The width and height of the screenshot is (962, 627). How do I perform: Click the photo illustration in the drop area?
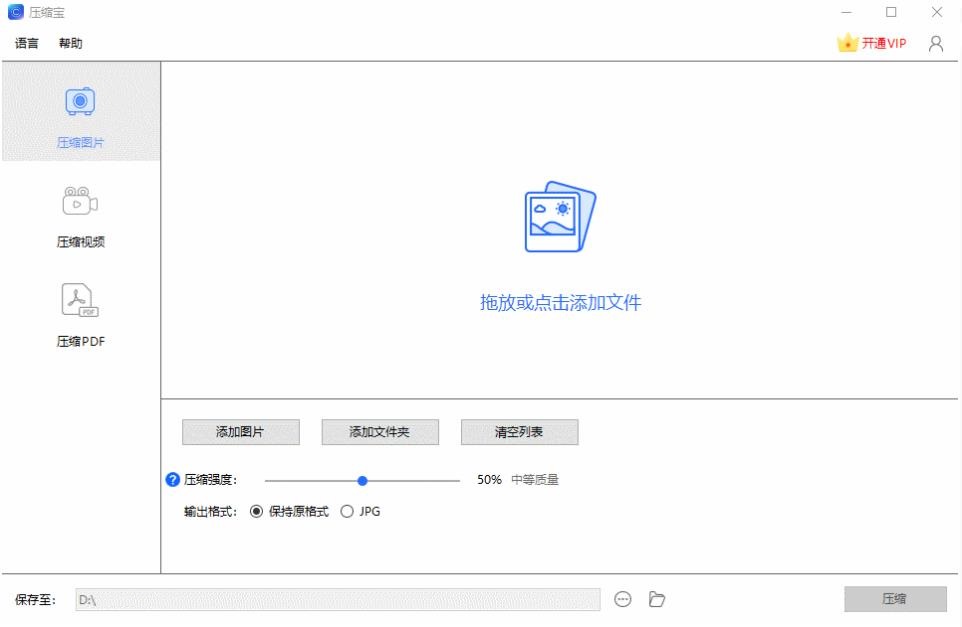click(560, 216)
